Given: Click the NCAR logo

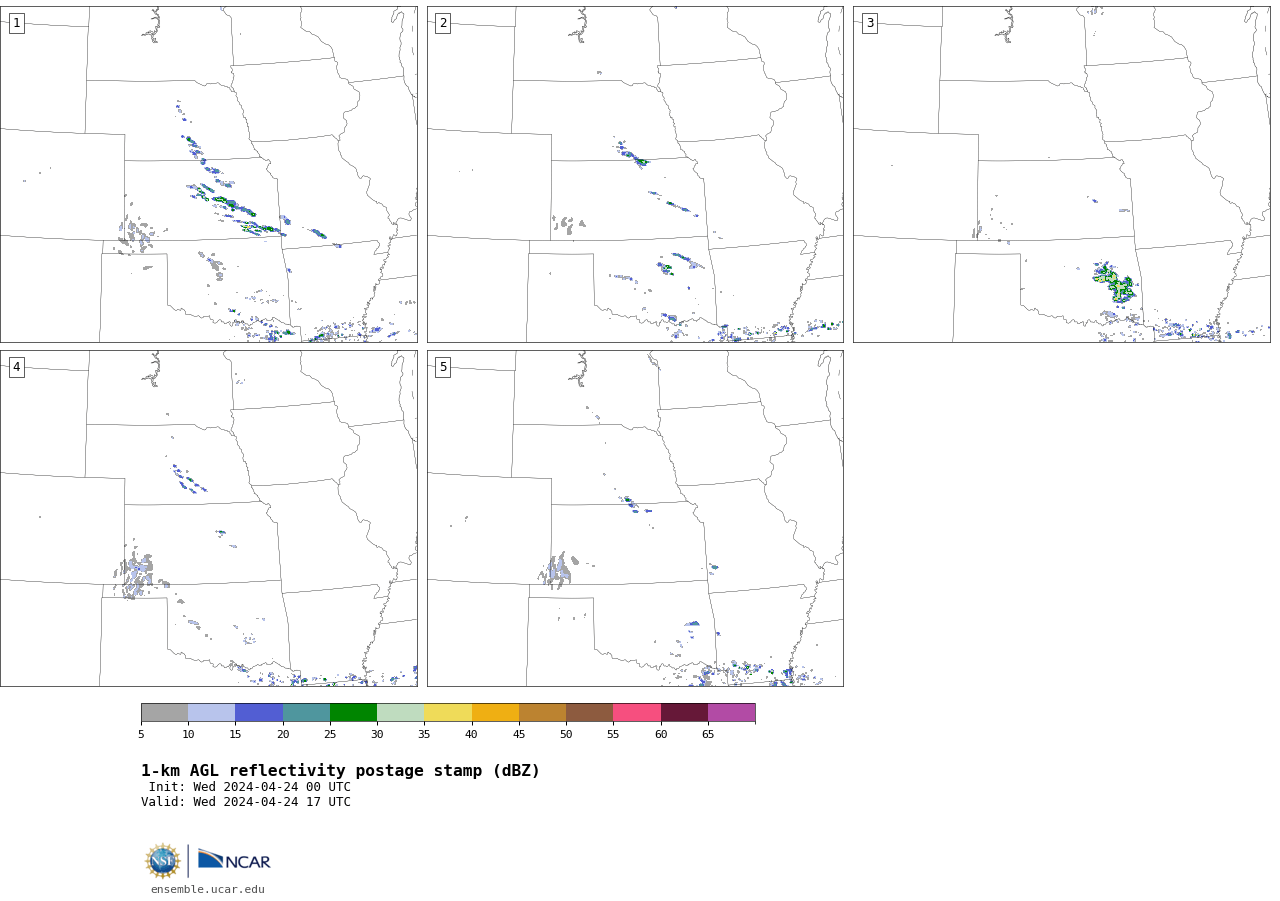Looking at the screenshot, I should click(x=234, y=860).
